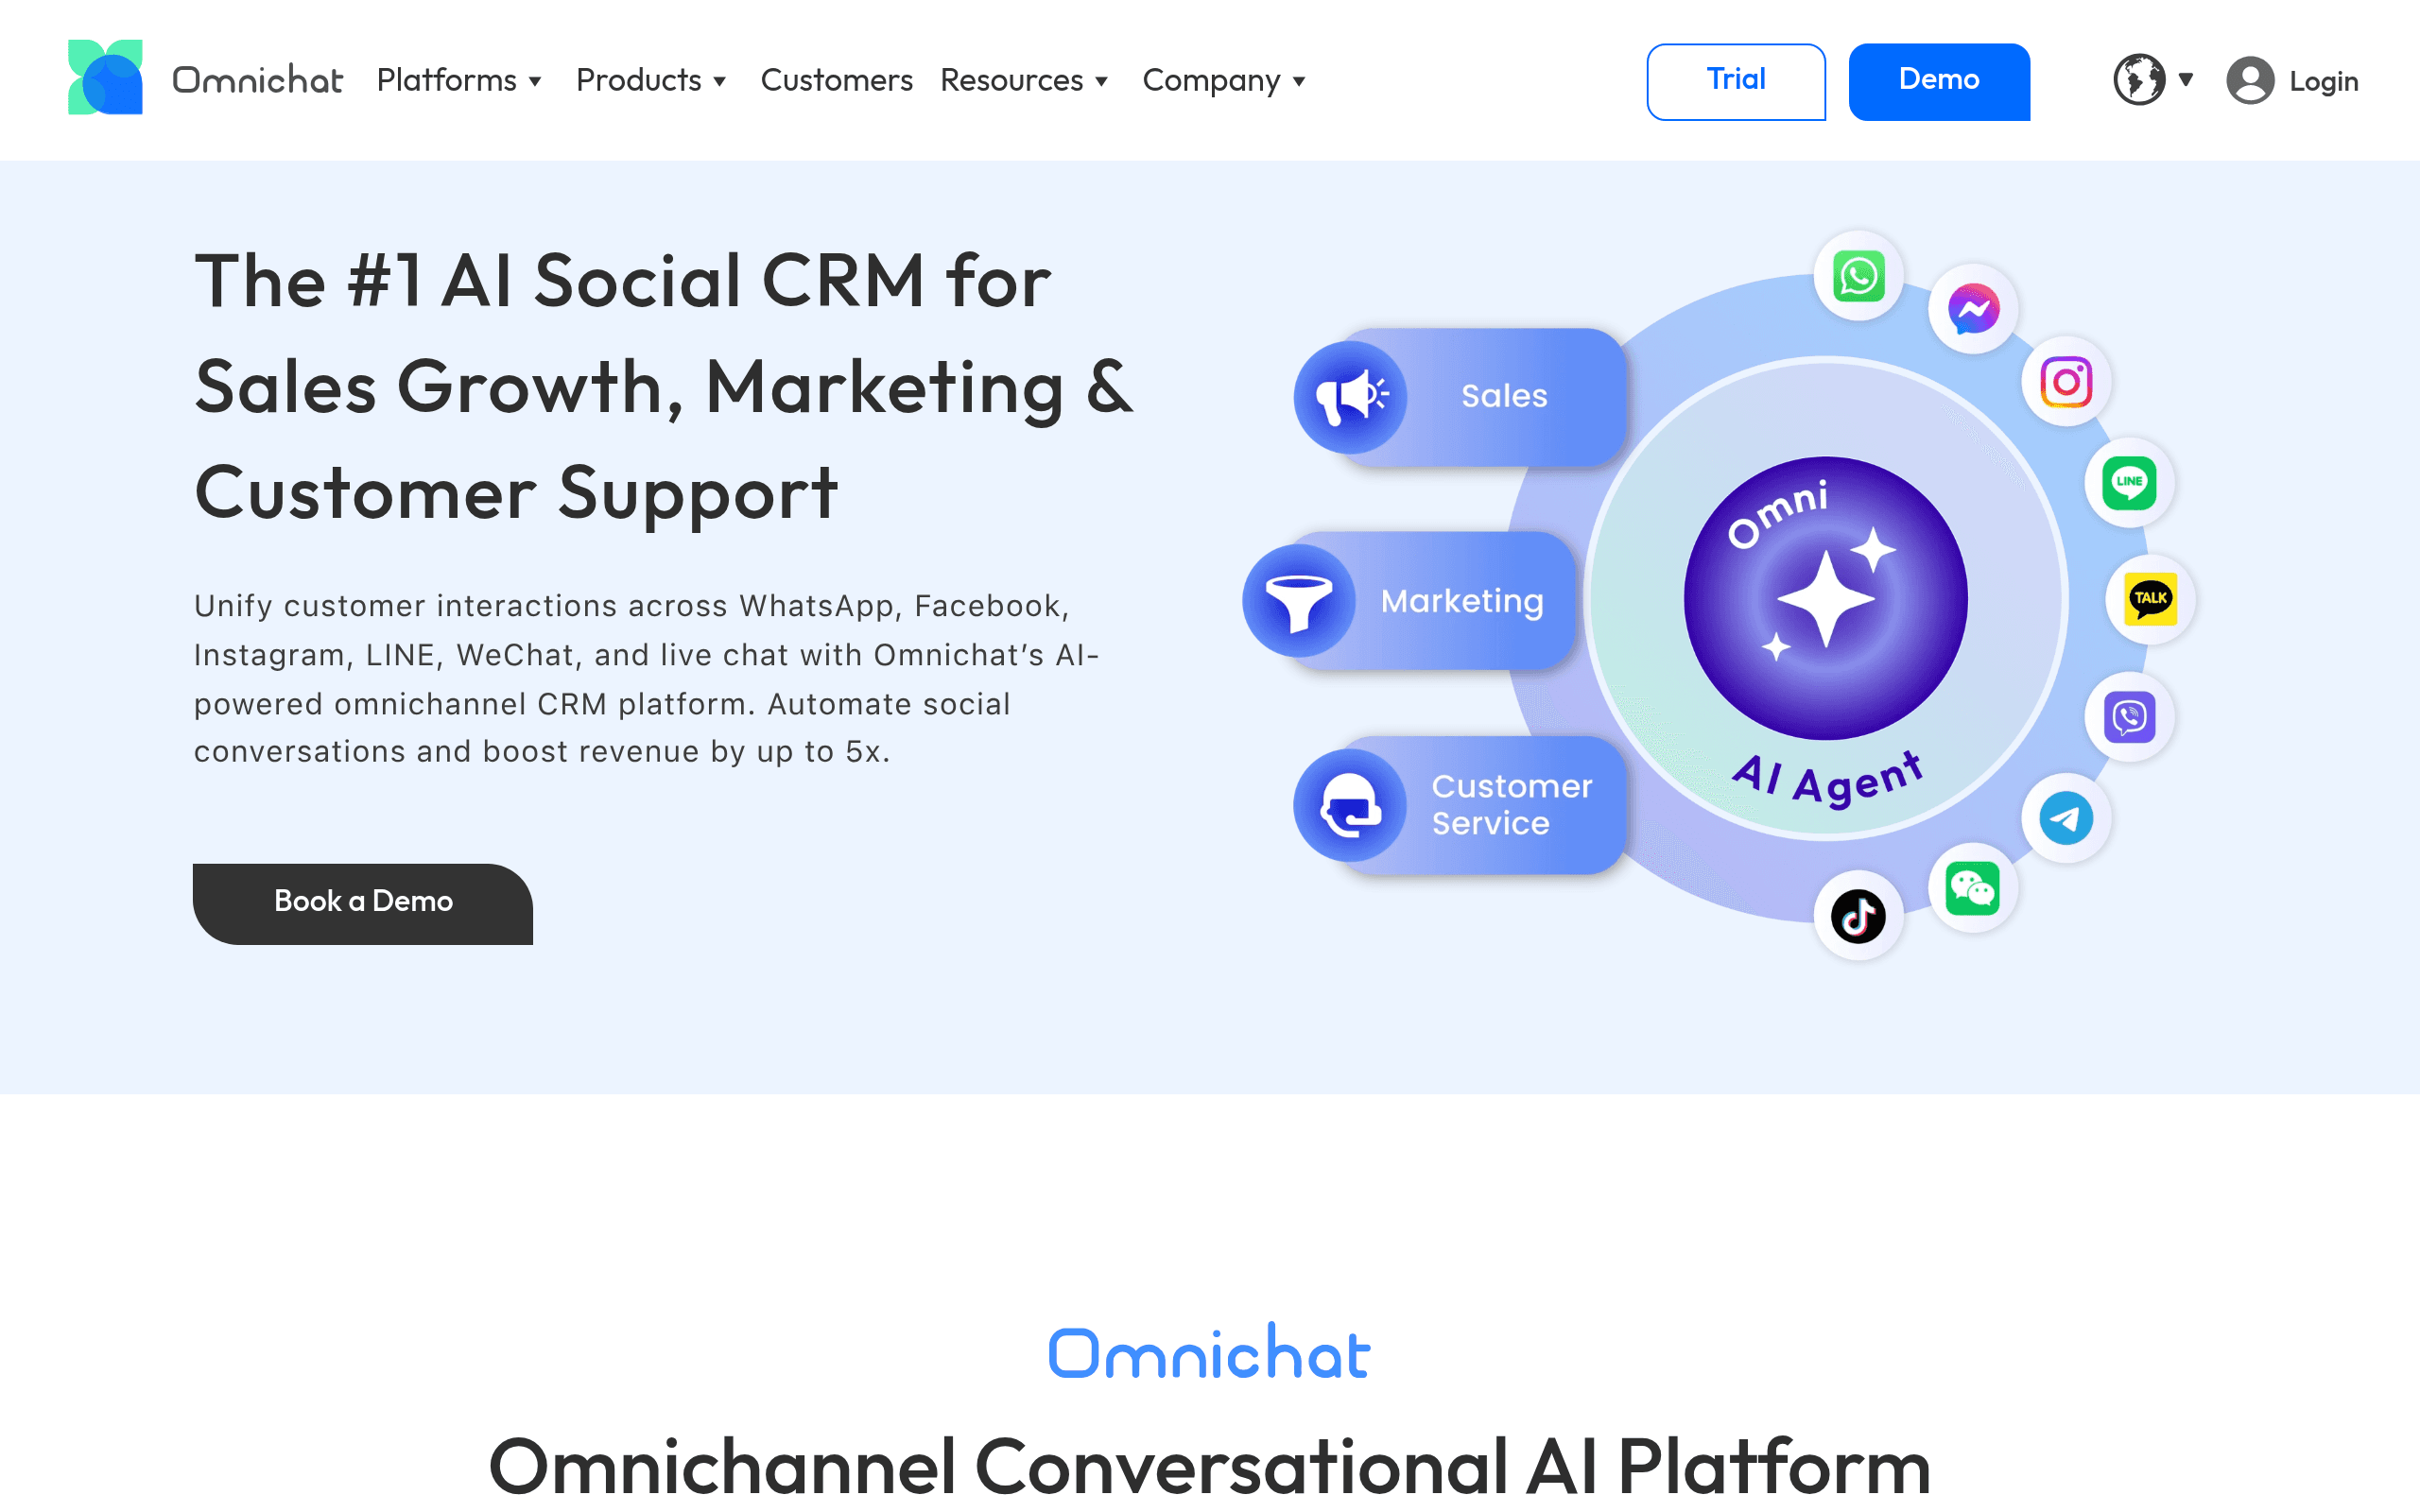Image resolution: width=2420 pixels, height=1512 pixels.
Task: Expand the Platforms dropdown arrow
Action: coord(535,82)
